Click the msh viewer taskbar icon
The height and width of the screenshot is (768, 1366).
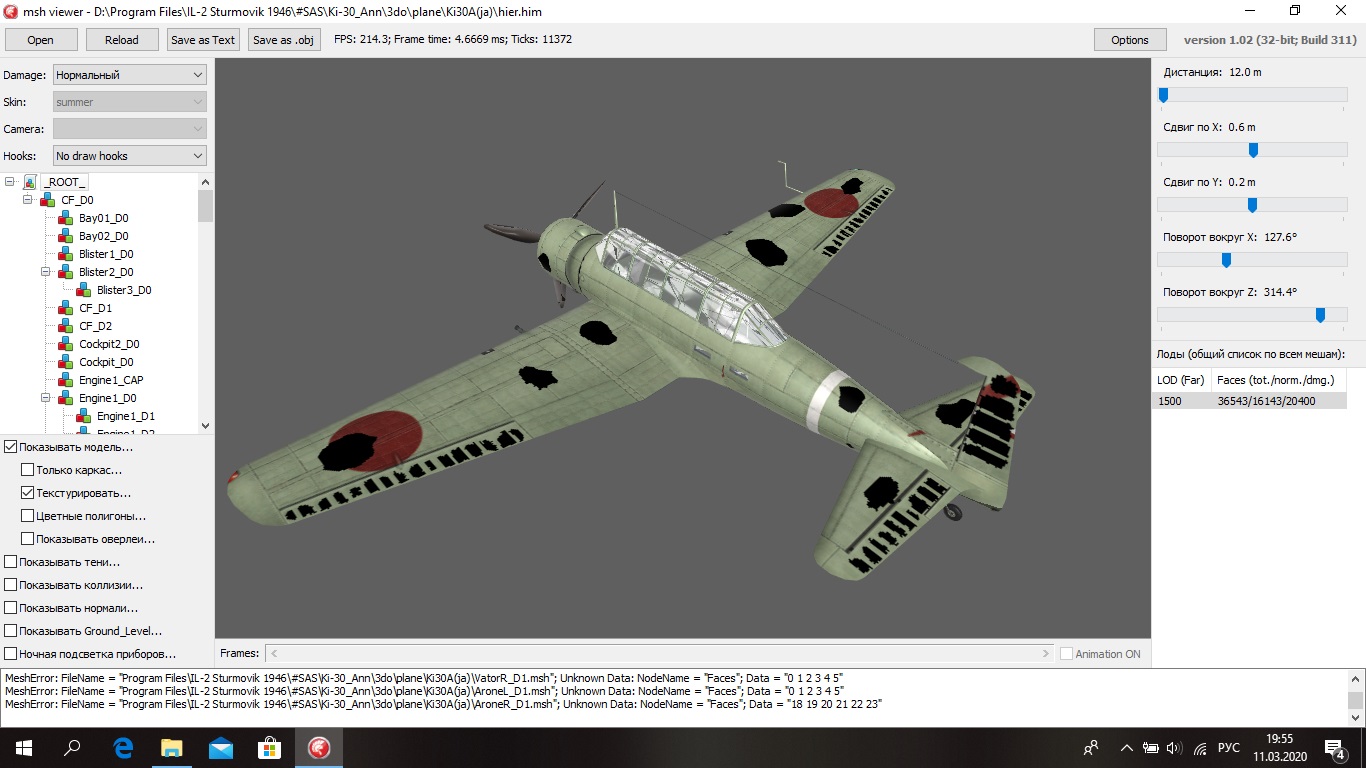[x=319, y=747]
